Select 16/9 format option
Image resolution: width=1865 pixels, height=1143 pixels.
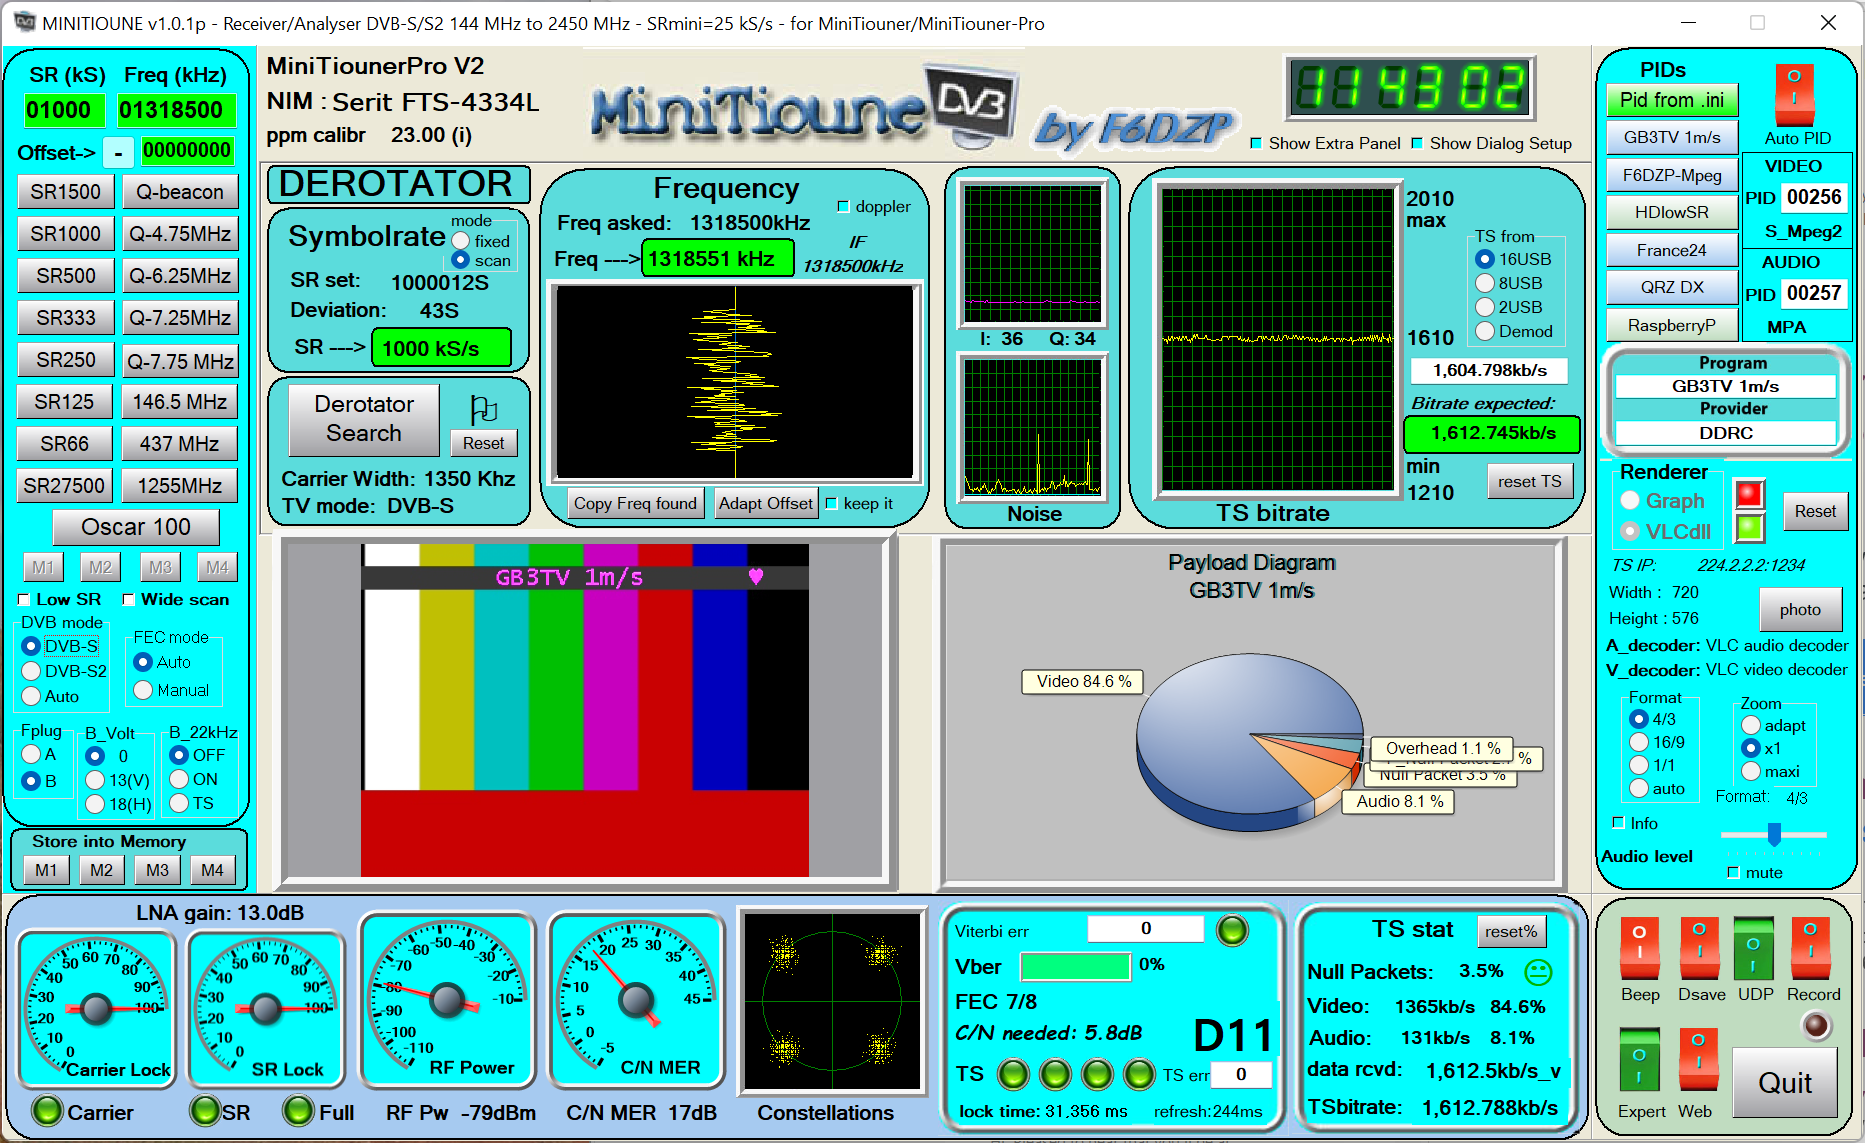coord(1639,742)
